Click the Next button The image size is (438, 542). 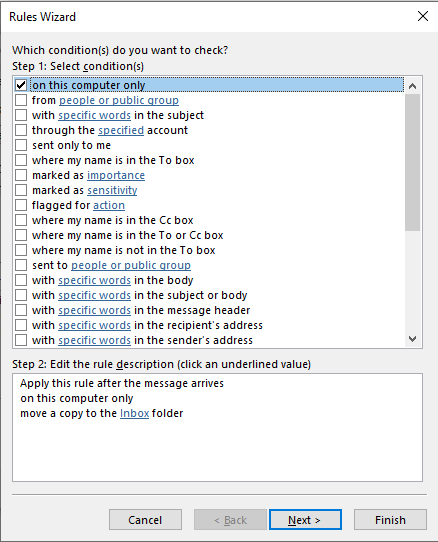pos(305,520)
